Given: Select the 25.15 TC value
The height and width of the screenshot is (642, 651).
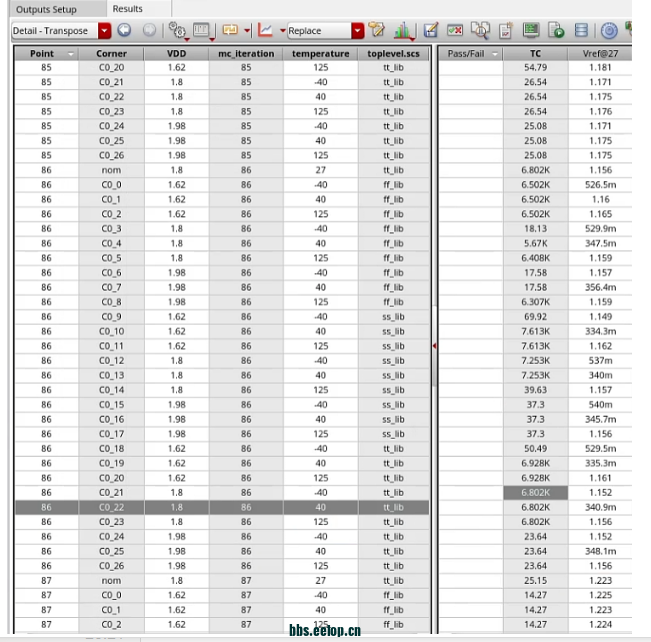Looking at the screenshot, I should click(535, 581).
